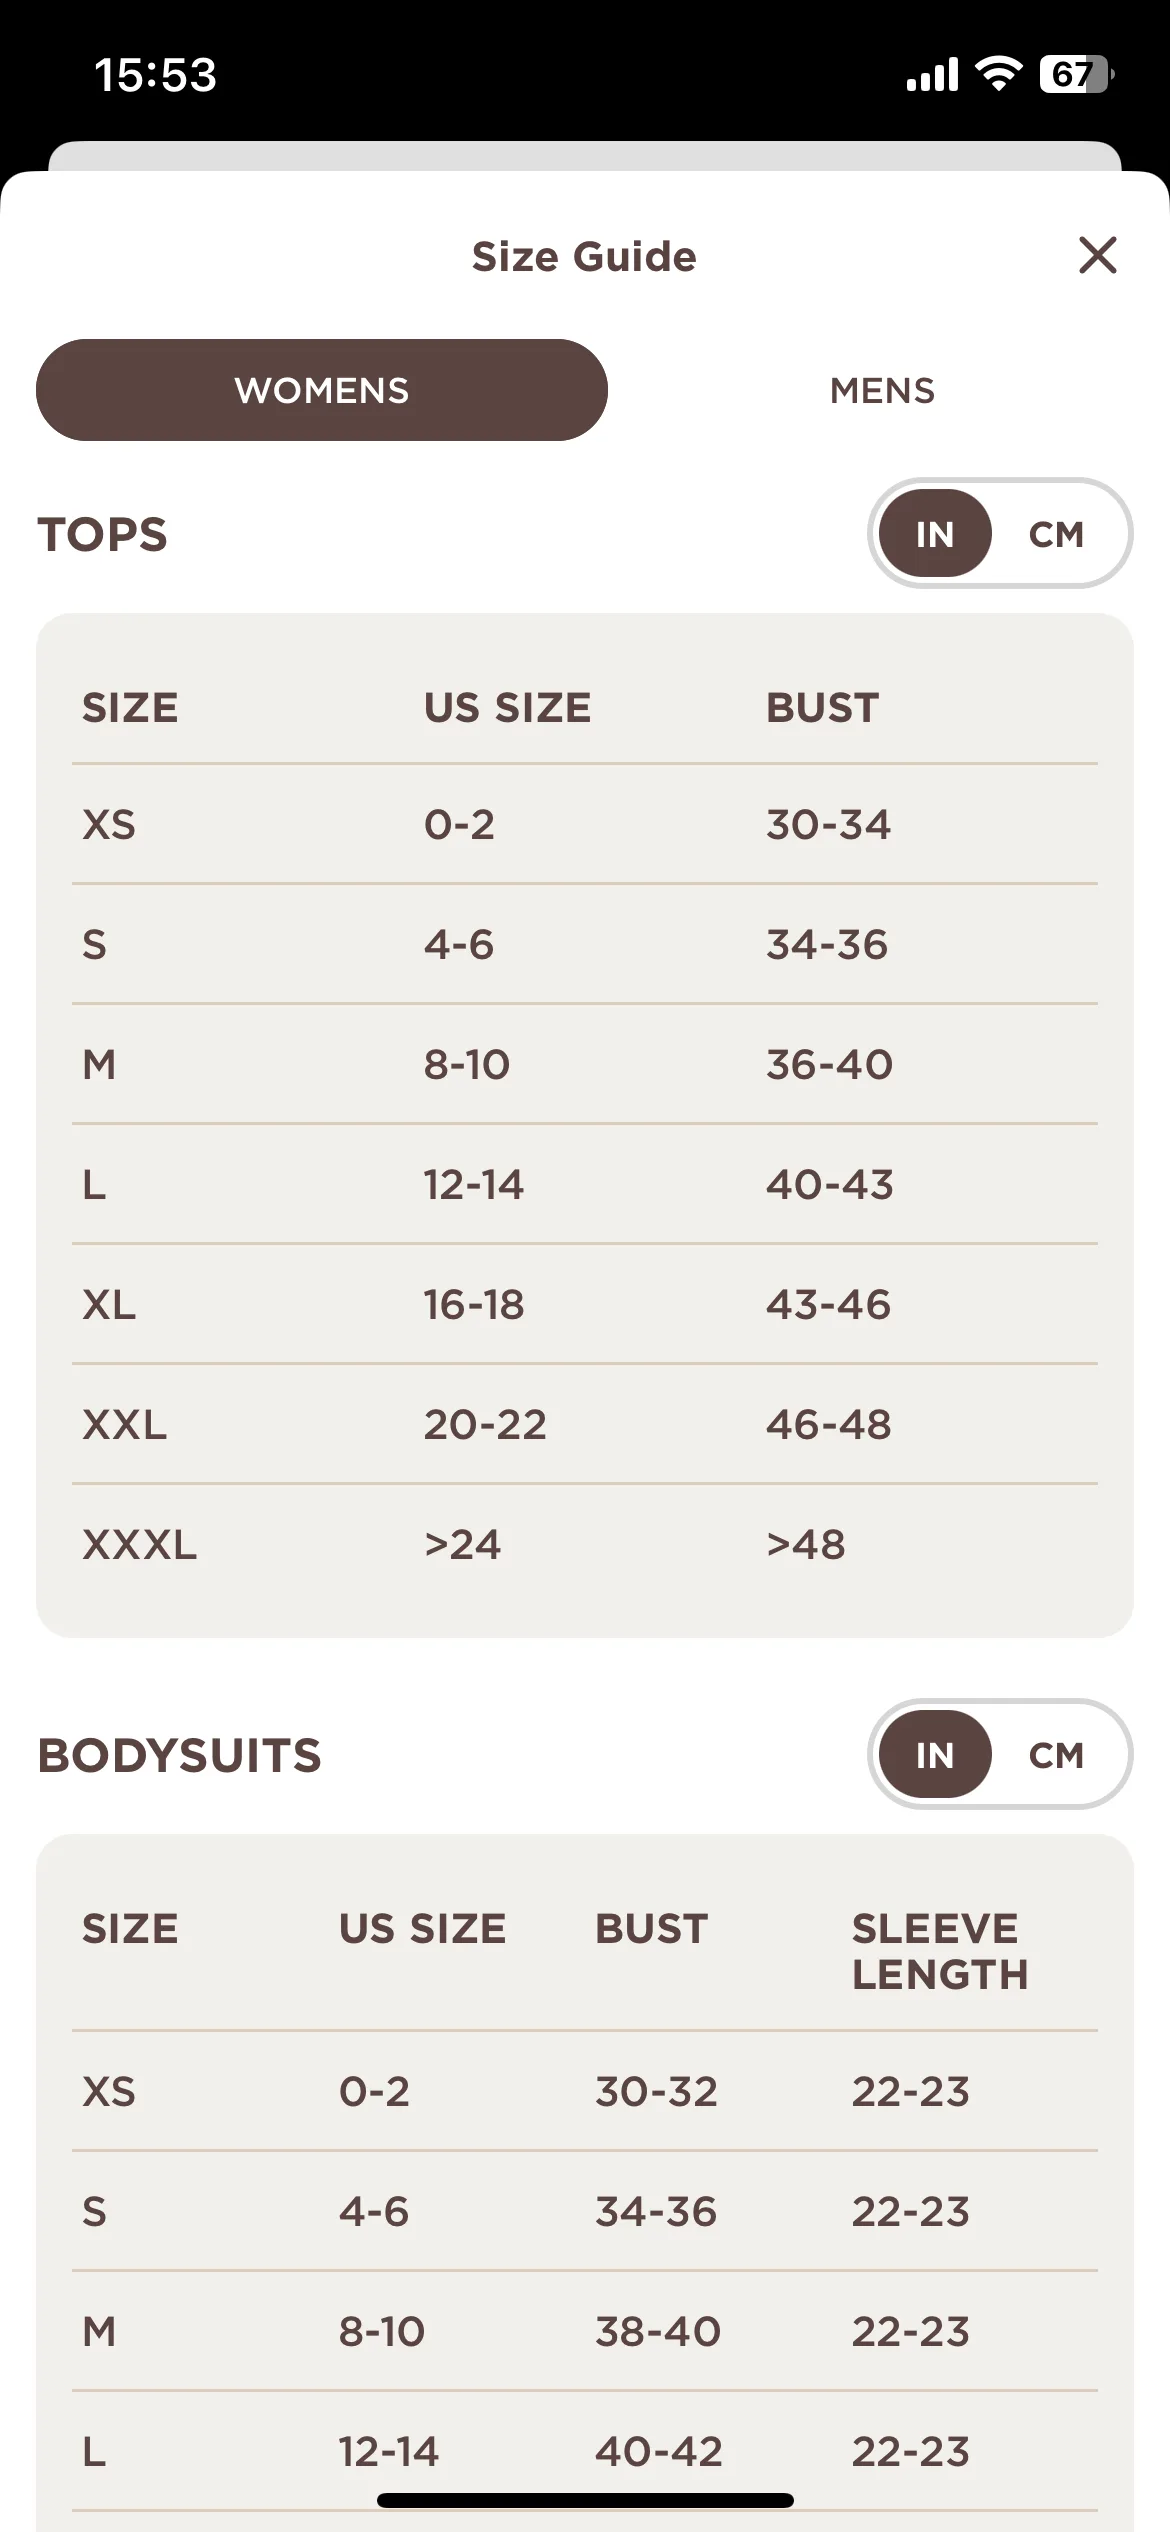The width and height of the screenshot is (1170, 2532).
Task: Tap the Tops XS size row
Action: (585, 825)
